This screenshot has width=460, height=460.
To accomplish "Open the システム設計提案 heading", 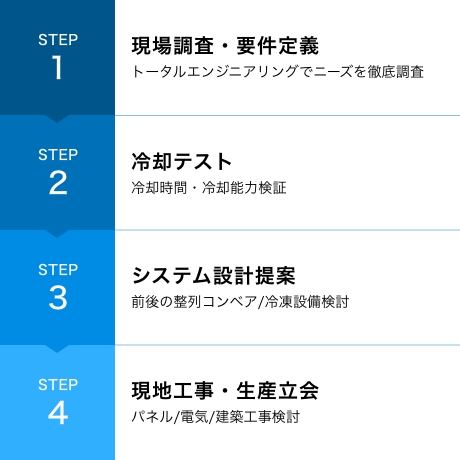I will pos(213,276).
